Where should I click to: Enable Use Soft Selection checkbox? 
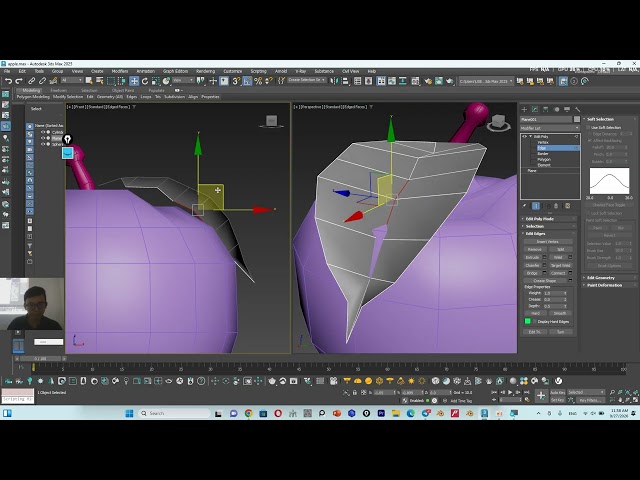(589, 127)
